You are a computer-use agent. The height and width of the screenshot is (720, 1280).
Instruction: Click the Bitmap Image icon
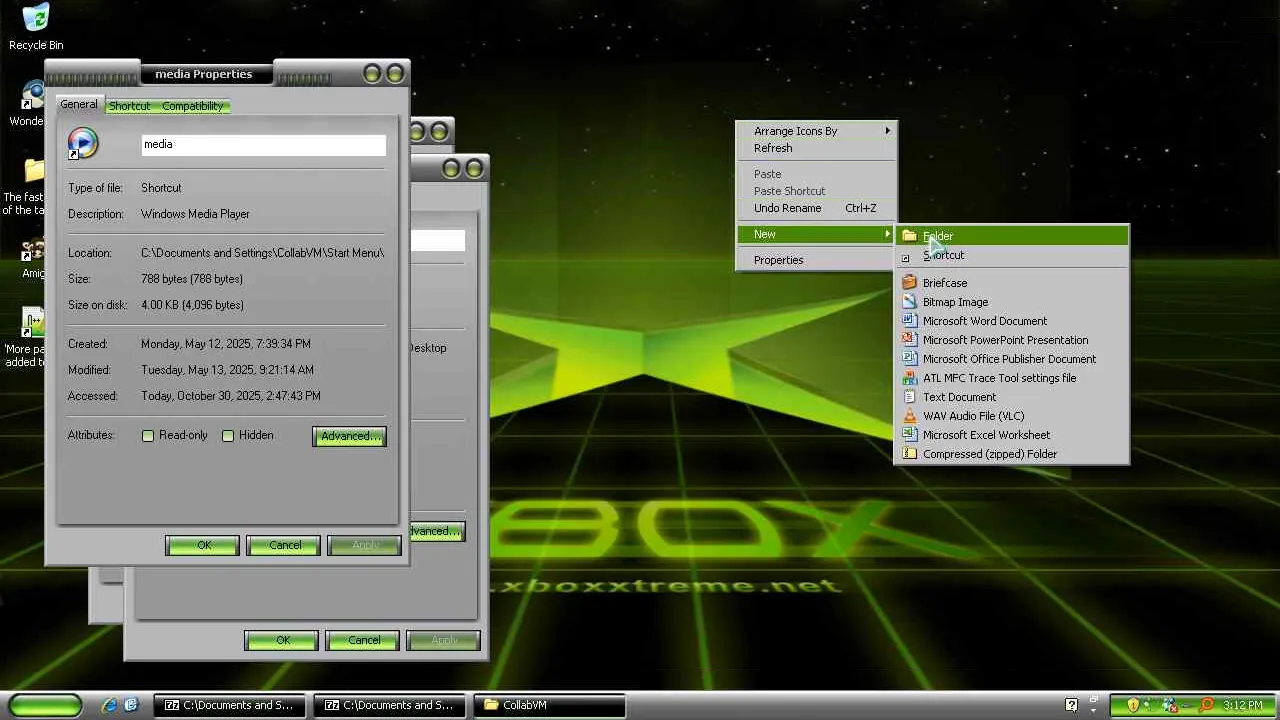[x=909, y=302]
